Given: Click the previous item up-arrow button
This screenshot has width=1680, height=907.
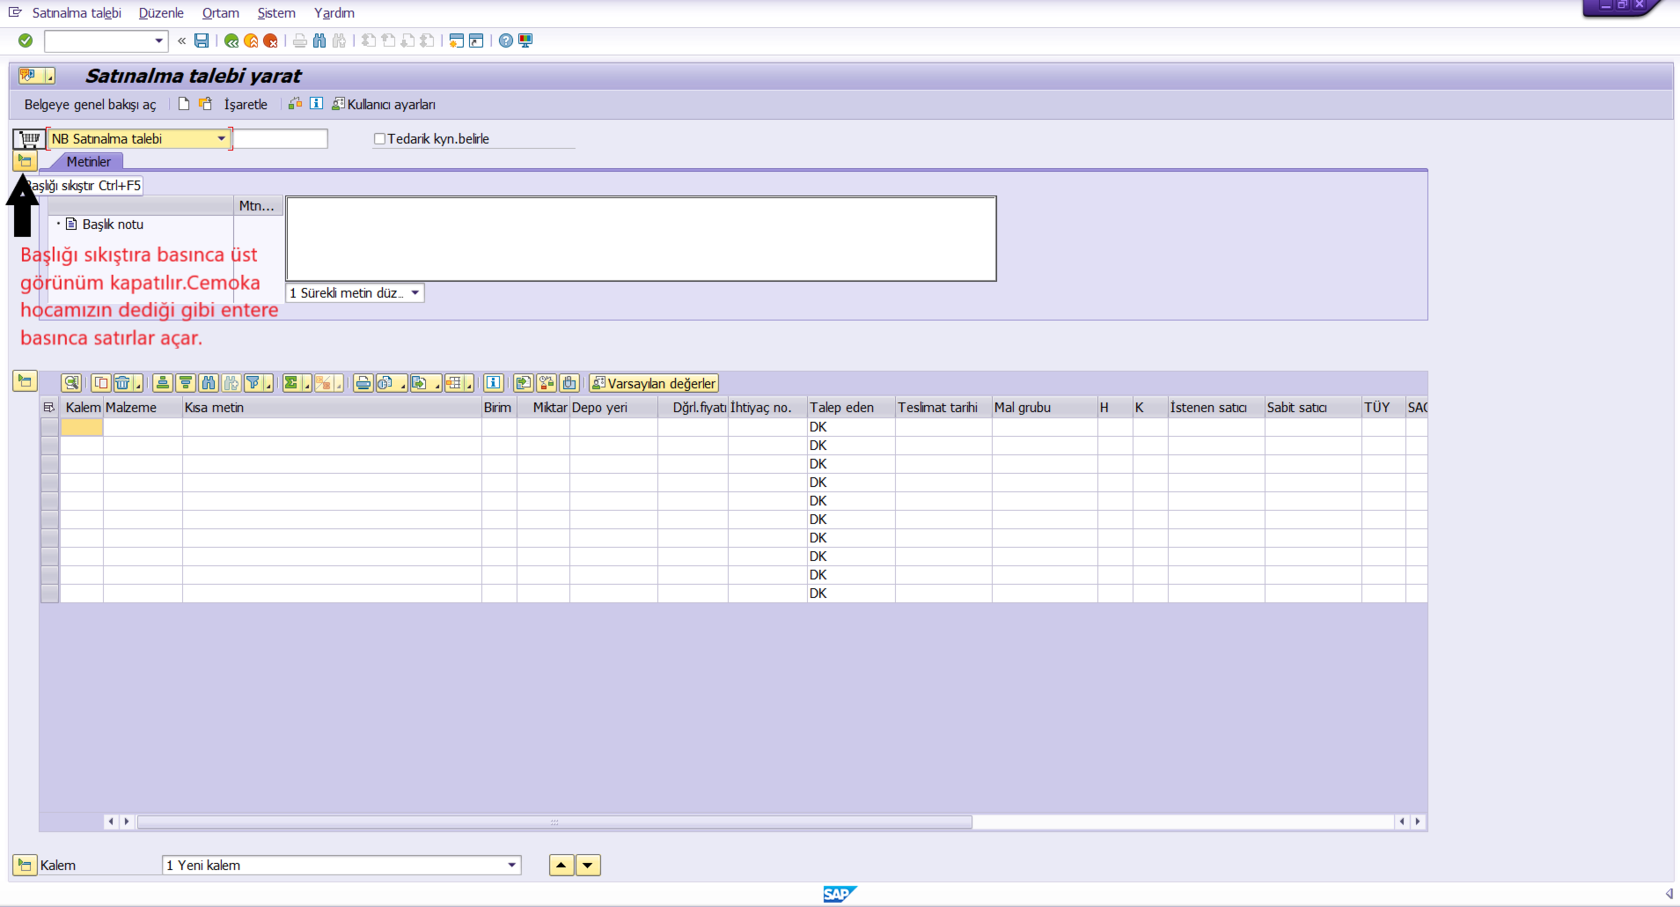Looking at the screenshot, I should tap(562, 865).
